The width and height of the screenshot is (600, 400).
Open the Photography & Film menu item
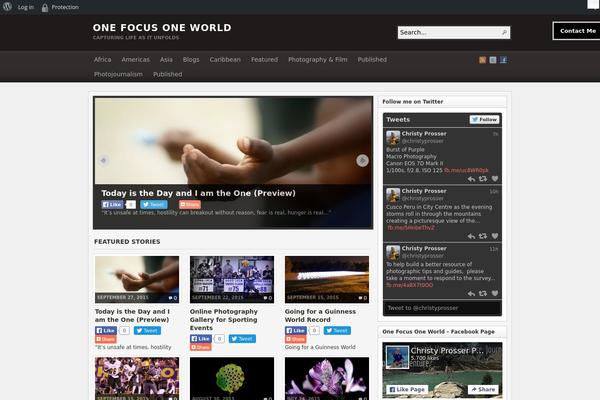tap(318, 60)
